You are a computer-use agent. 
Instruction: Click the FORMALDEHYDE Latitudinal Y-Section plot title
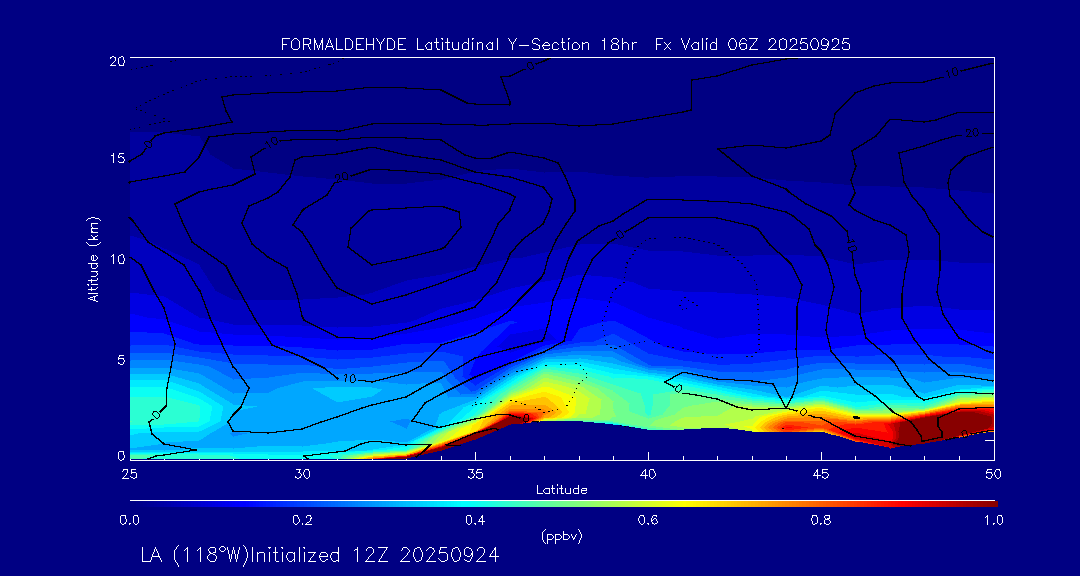(565, 44)
